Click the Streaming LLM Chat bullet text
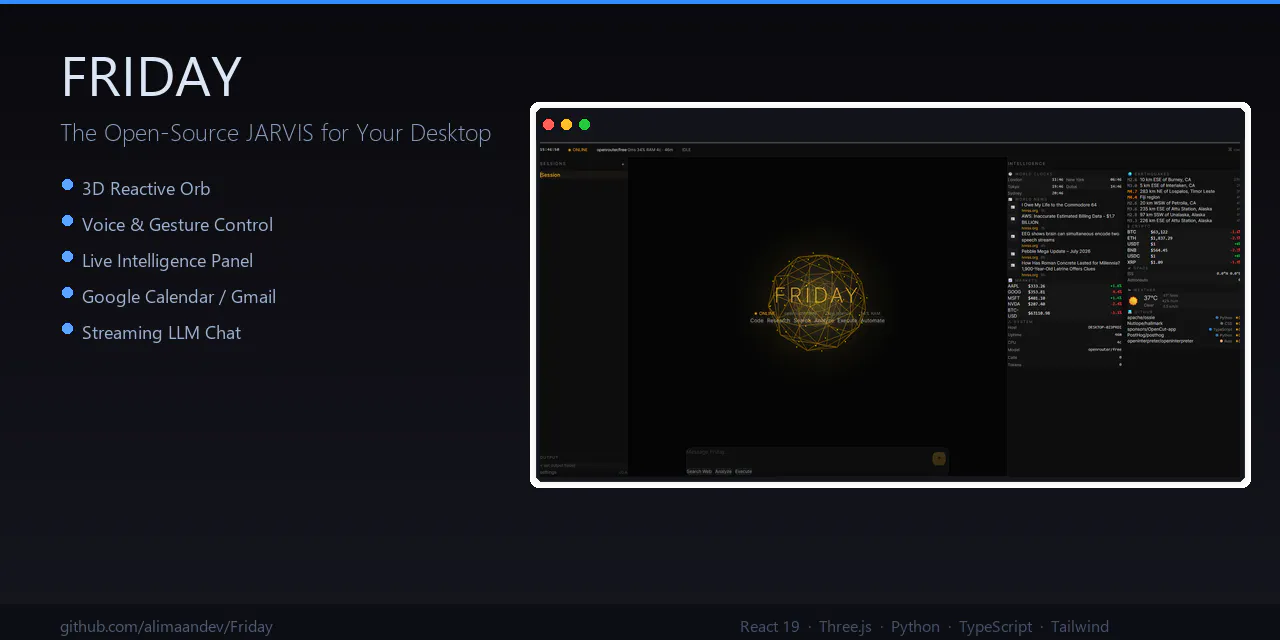This screenshot has height=640, width=1280. pos(161,332)
